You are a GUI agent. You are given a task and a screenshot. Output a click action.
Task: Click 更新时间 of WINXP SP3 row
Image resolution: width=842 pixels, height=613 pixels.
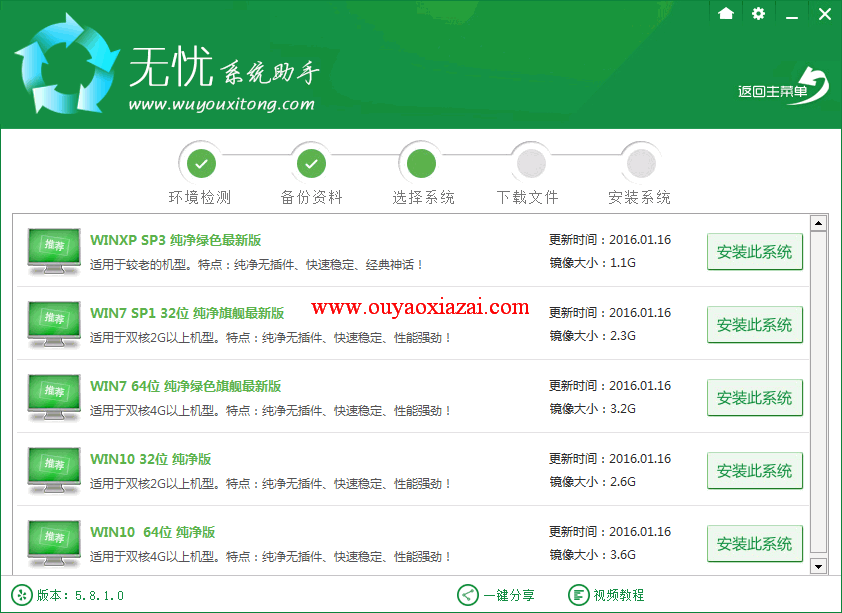pyautogui.click(x=610, y=239)
